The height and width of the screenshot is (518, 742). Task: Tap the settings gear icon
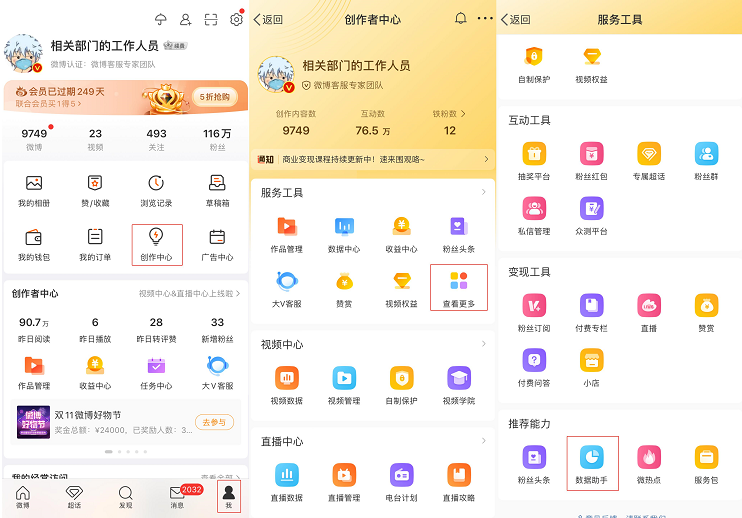pyautogui.click(x=236, y=19)
